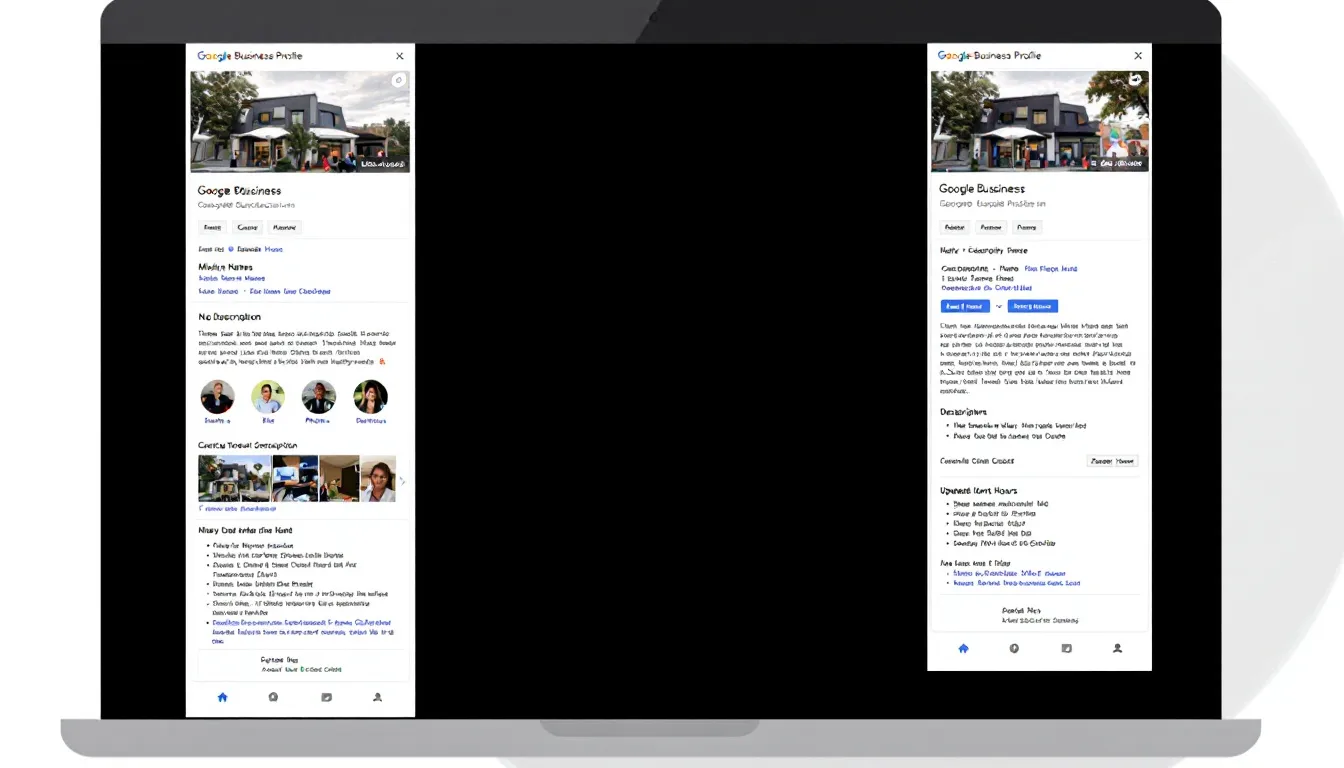Open first round profile avatar in left panel
The height and width of the screenshot is (768, 1344).
click(x=217, y=397)
